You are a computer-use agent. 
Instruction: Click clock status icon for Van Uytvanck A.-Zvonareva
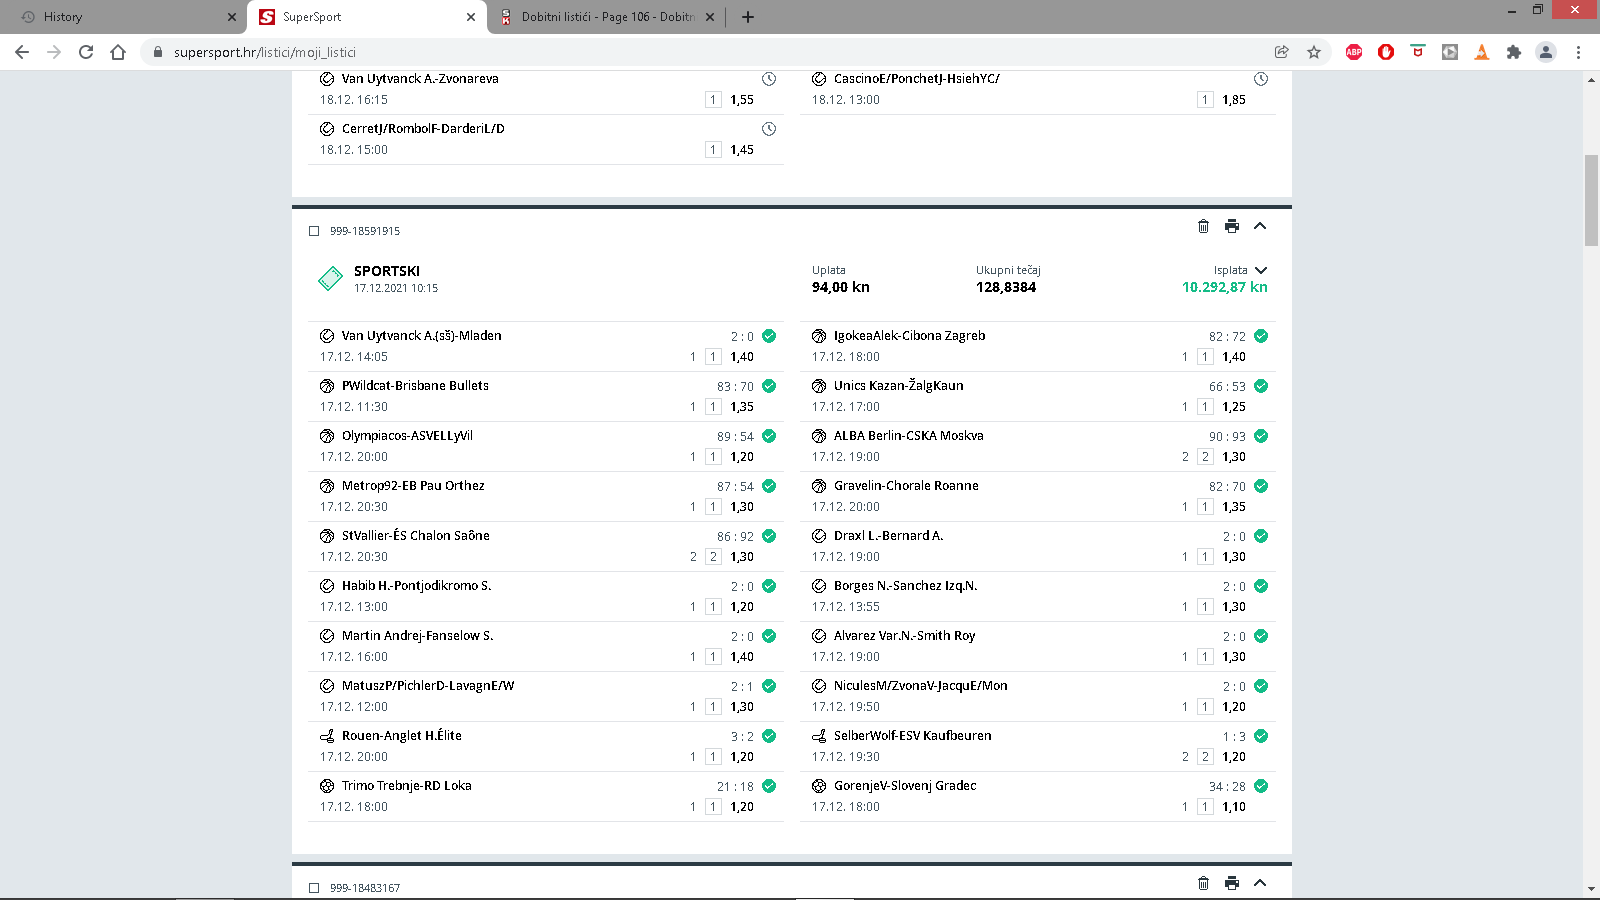pyautogui.click(x=769, y=79)
